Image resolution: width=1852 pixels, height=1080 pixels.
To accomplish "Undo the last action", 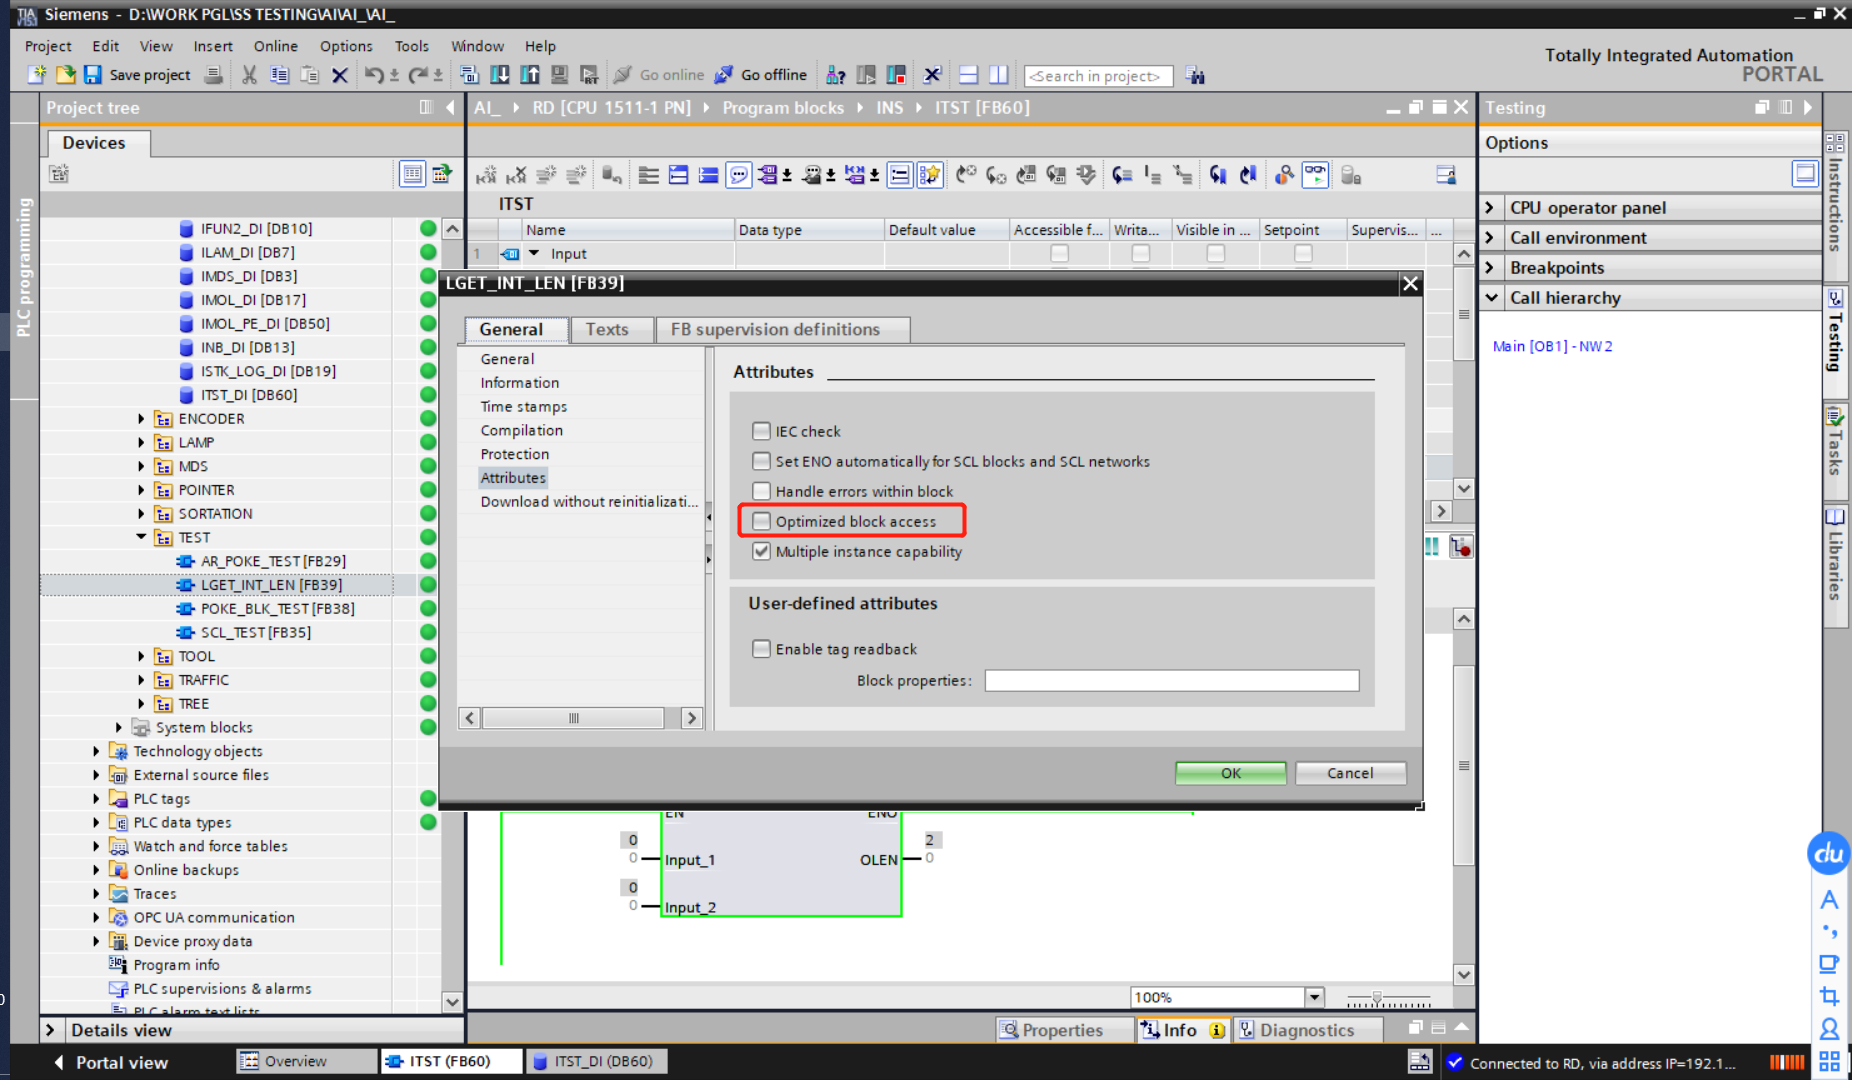I will (374, 75).
